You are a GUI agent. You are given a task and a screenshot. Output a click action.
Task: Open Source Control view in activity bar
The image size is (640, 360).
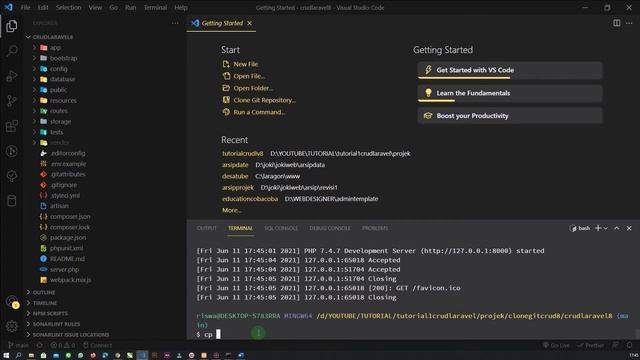coord(11,101)
